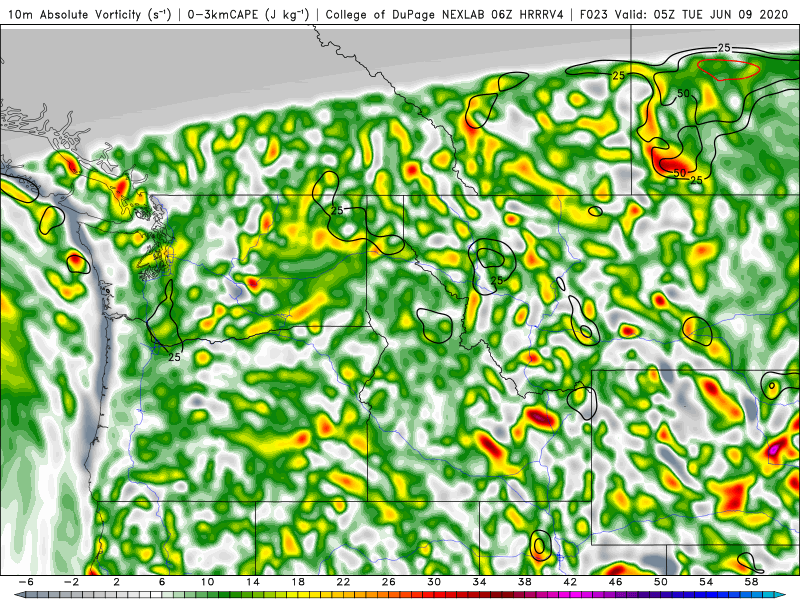Click the "54" color scale label
Image resolution: width=800 pixels, height=600 pixels.
(706, 582)
